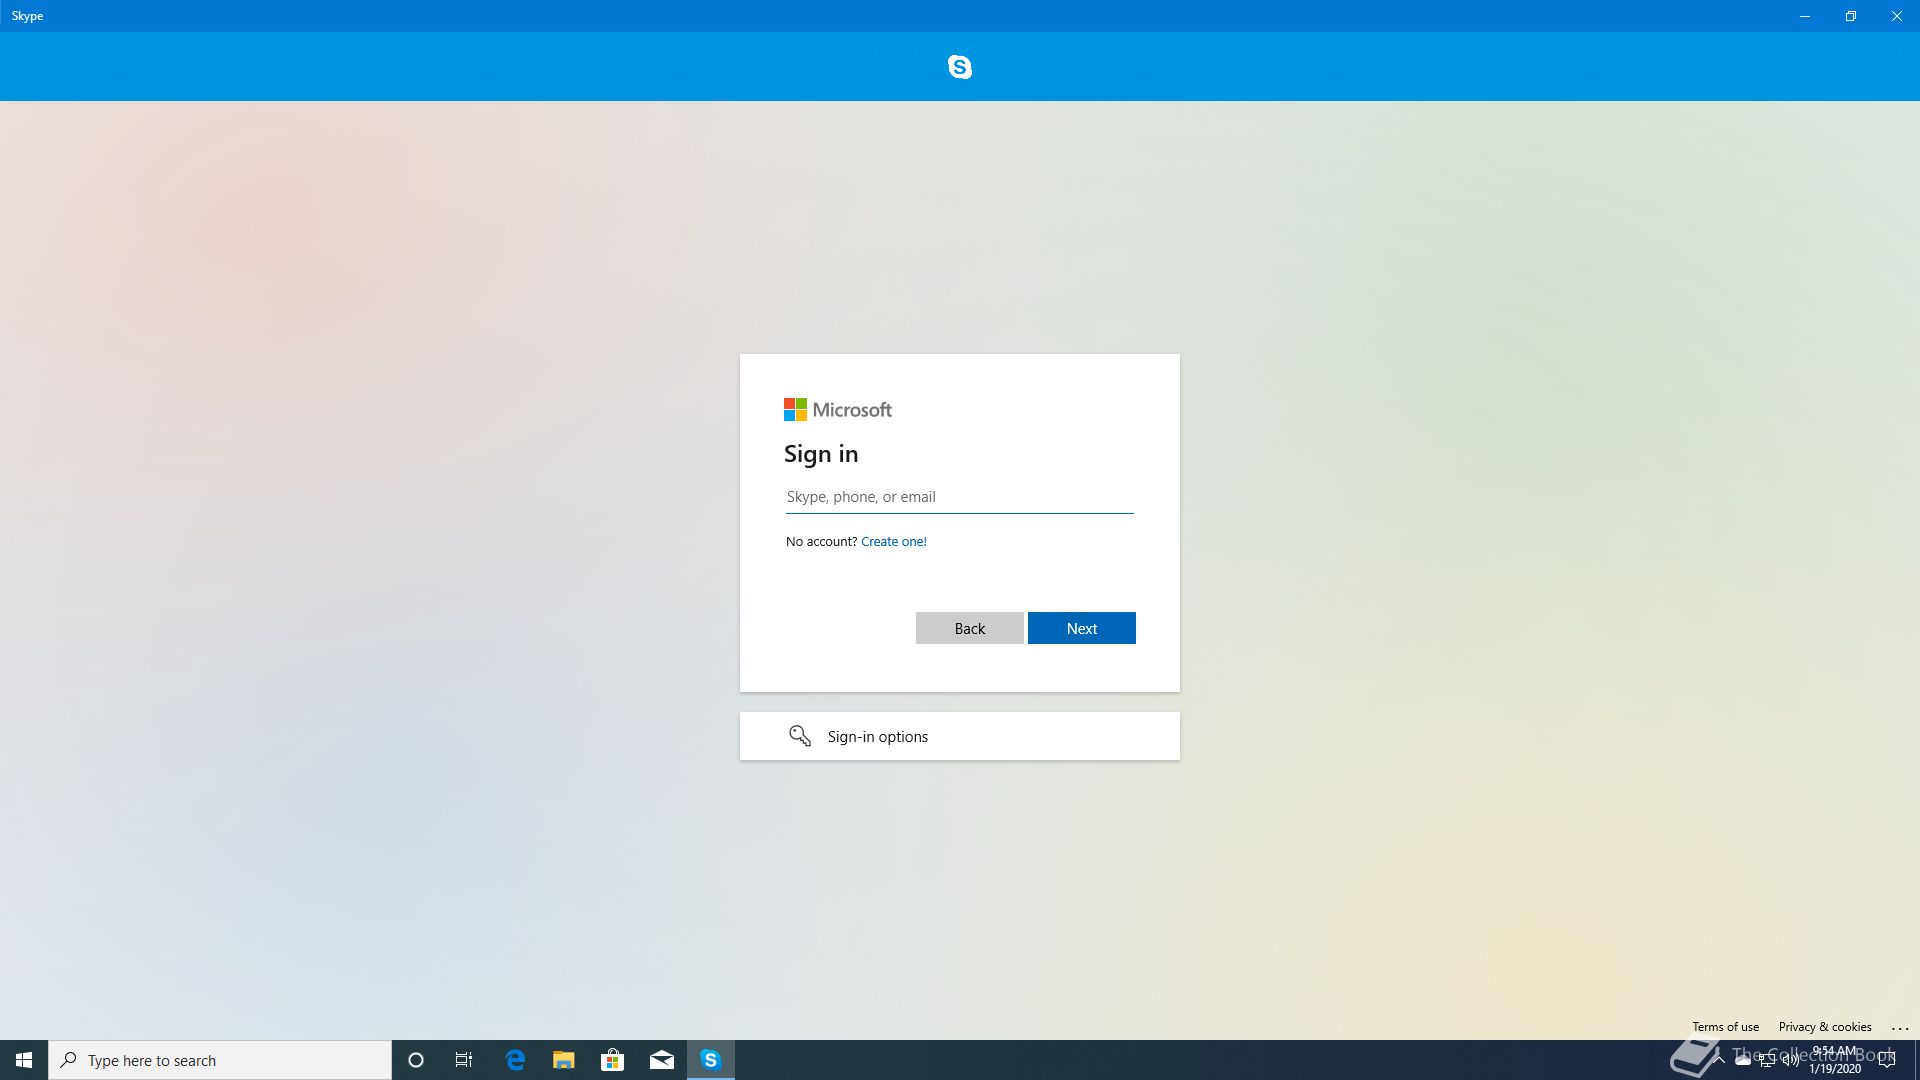Select the Skype taskbar icon
This screenshot has height=1080, width=1920.
click(x=711, y=1060)
